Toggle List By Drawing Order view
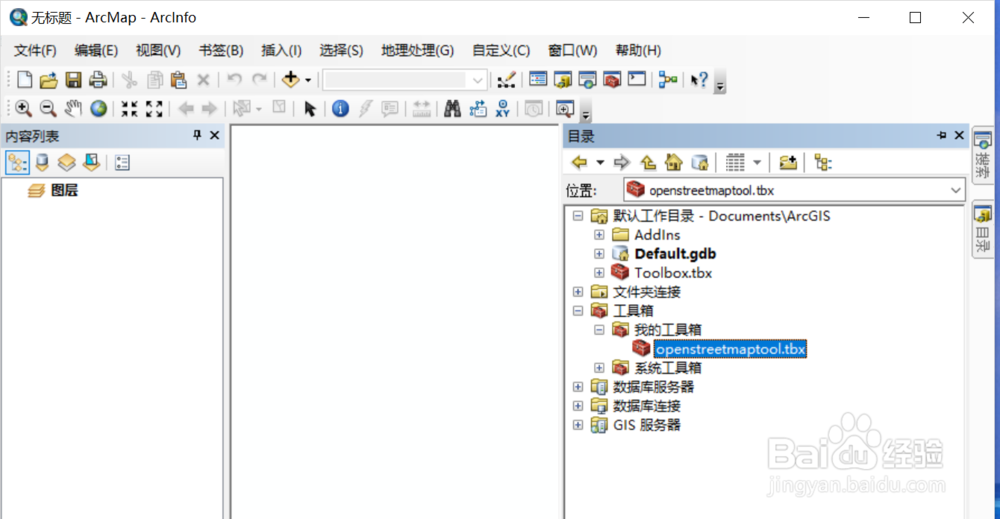 tap(17, 163)
